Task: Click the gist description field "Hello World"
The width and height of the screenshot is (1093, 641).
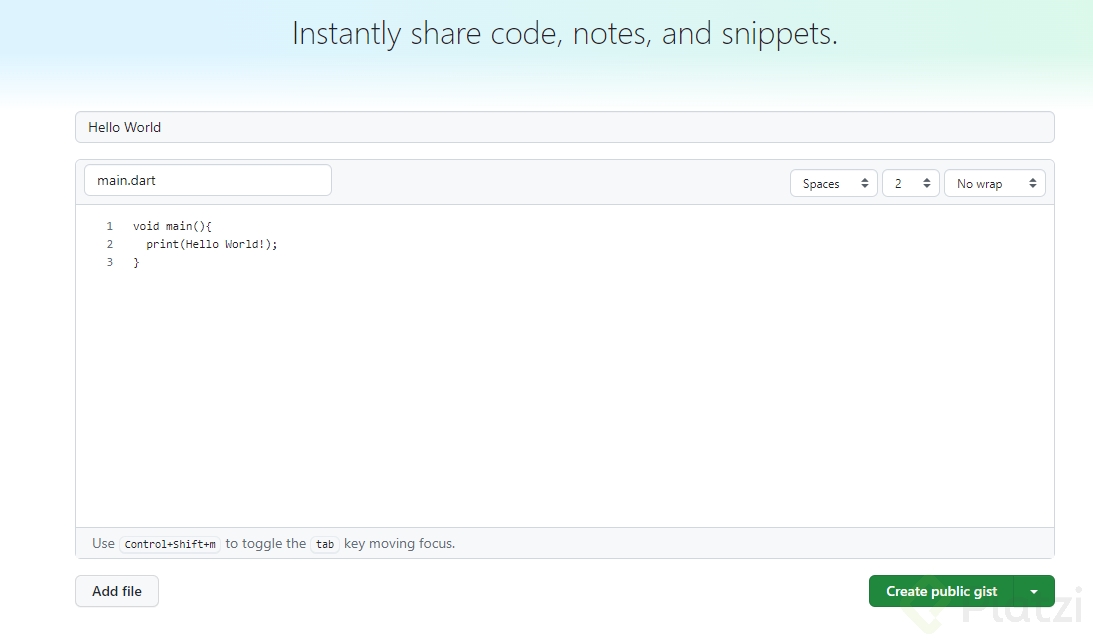Action: (x=564, y=127)
